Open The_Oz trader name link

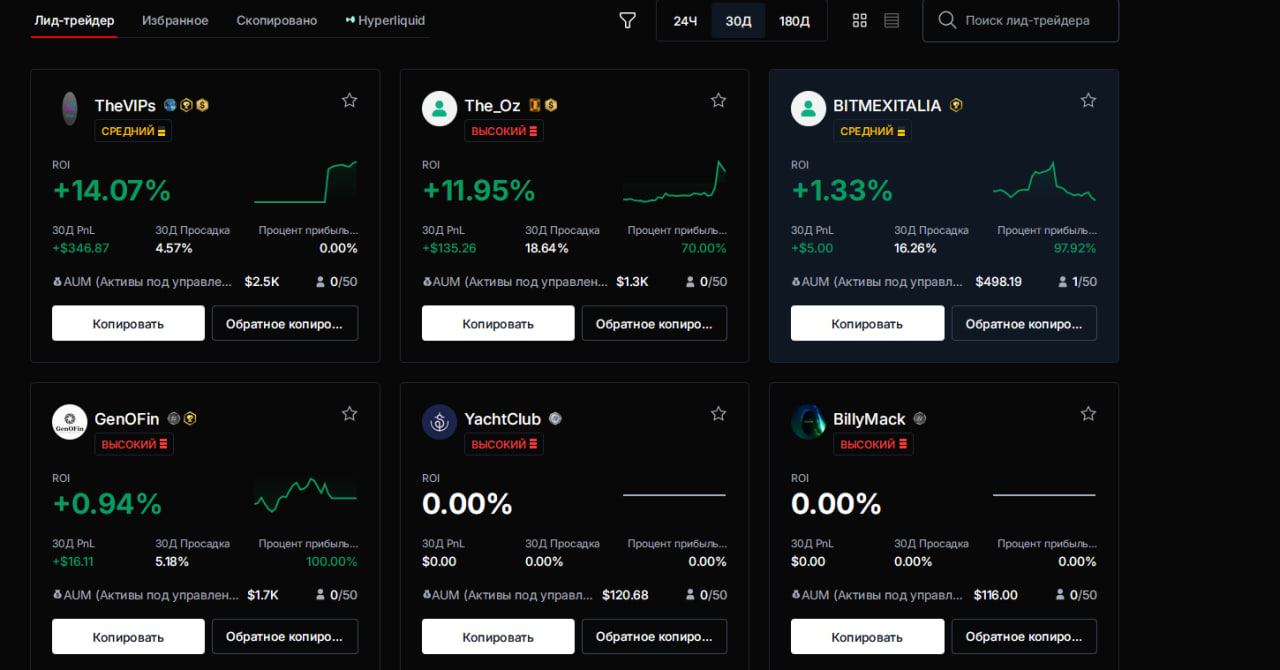coord(492,105)
